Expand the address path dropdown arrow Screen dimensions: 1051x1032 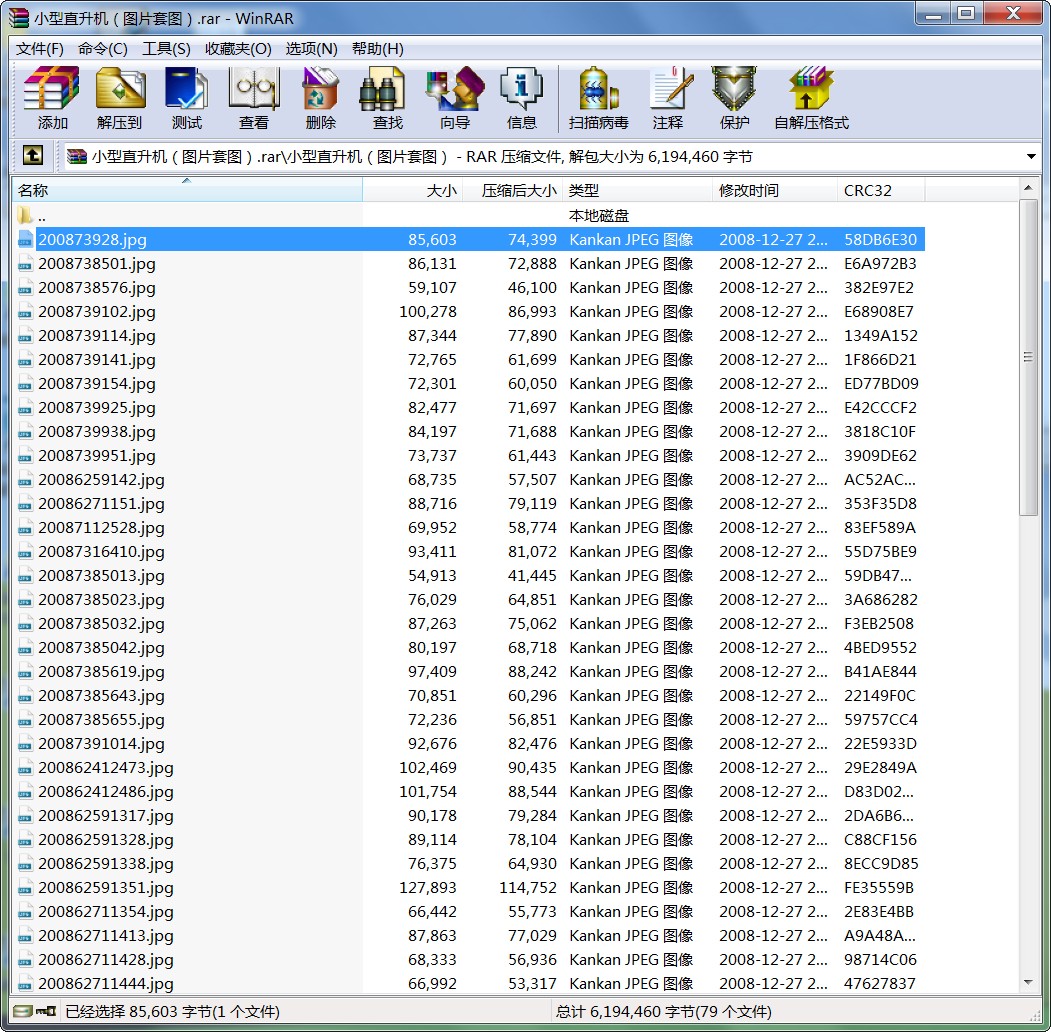coord(1031,157)
